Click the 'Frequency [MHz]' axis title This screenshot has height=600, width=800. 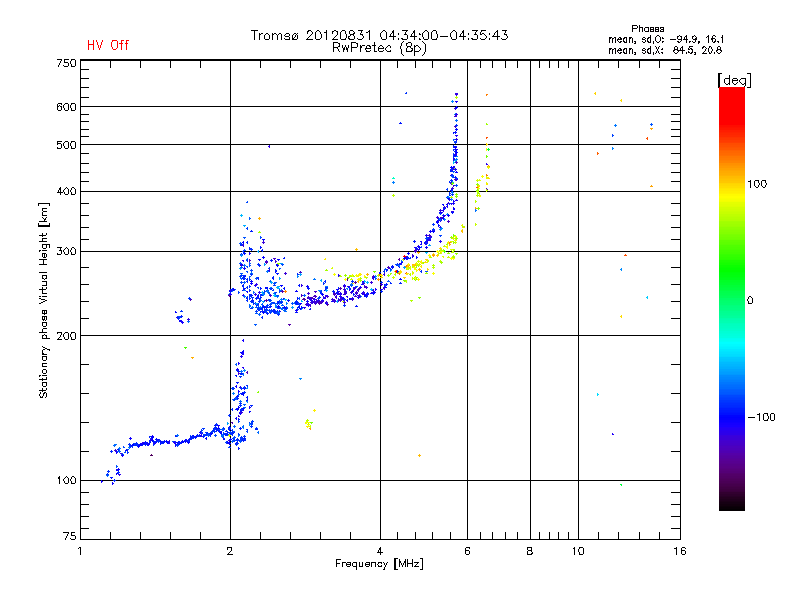coord(379,564)
